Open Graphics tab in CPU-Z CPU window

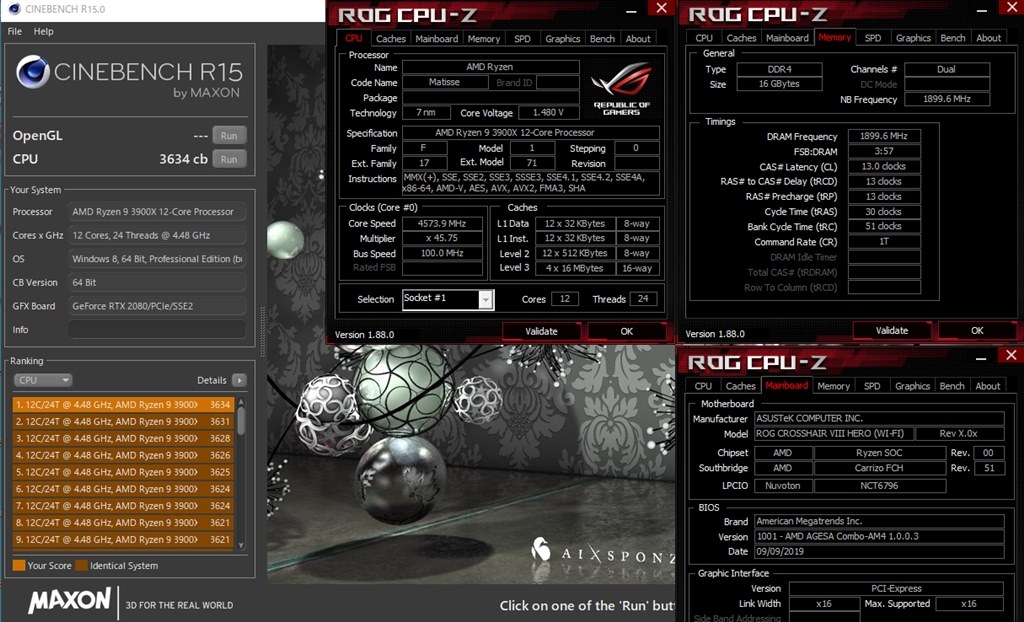(563, 39)
